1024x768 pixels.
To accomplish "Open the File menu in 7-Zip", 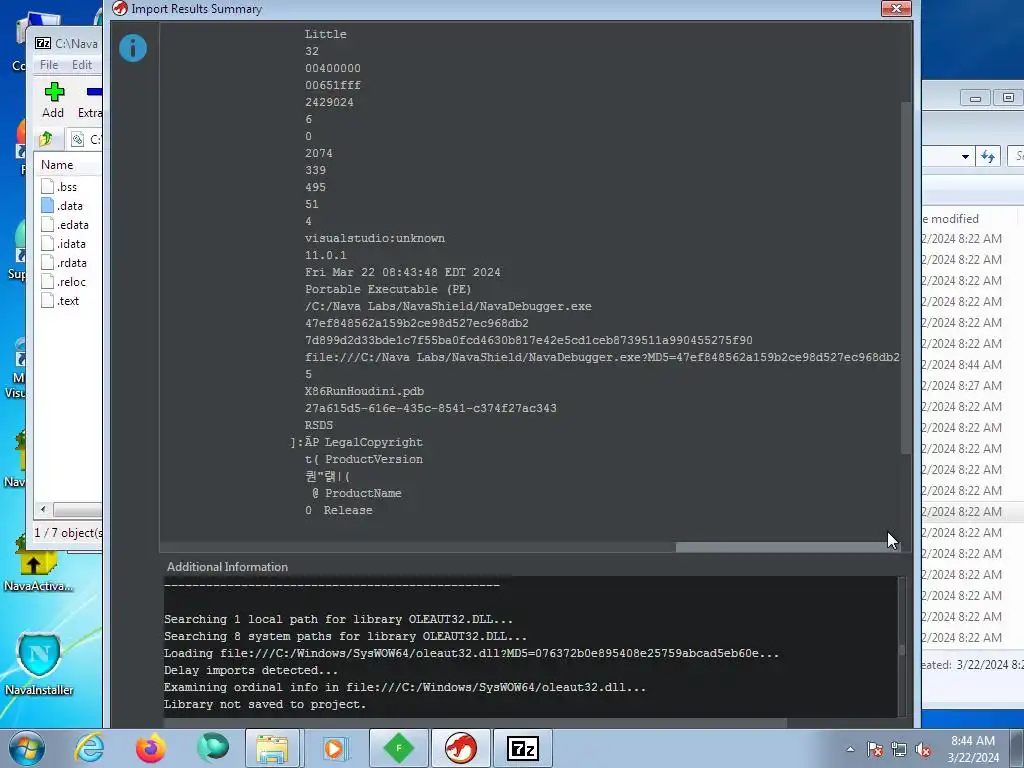I will coord(48,65).
